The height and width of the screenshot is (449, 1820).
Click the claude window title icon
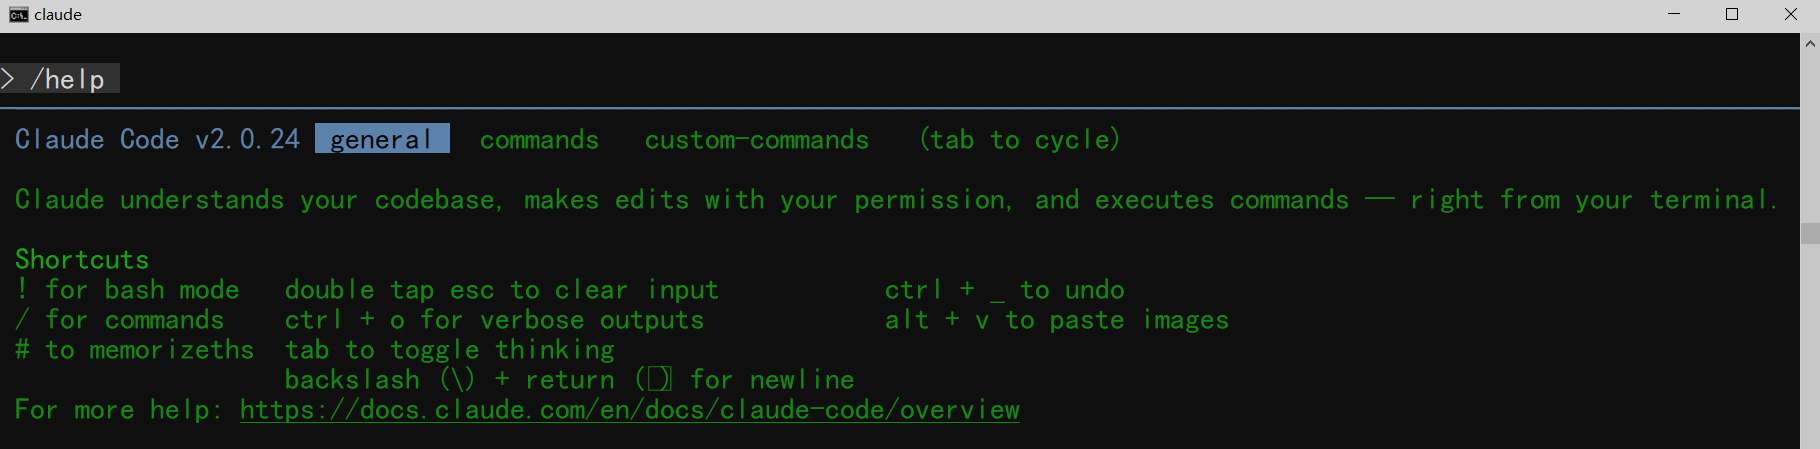click(x=18, y=14)
